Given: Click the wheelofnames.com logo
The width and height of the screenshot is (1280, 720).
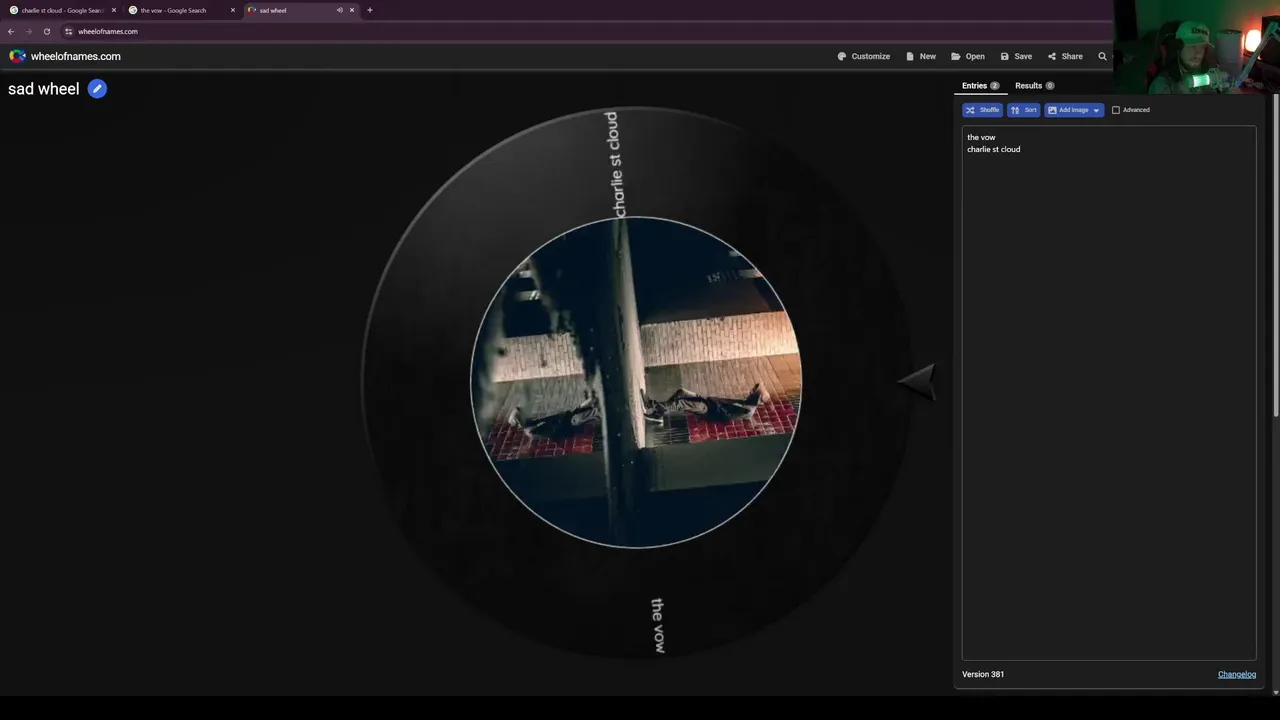Looking at the screenshot, I should tap(65, 56).
